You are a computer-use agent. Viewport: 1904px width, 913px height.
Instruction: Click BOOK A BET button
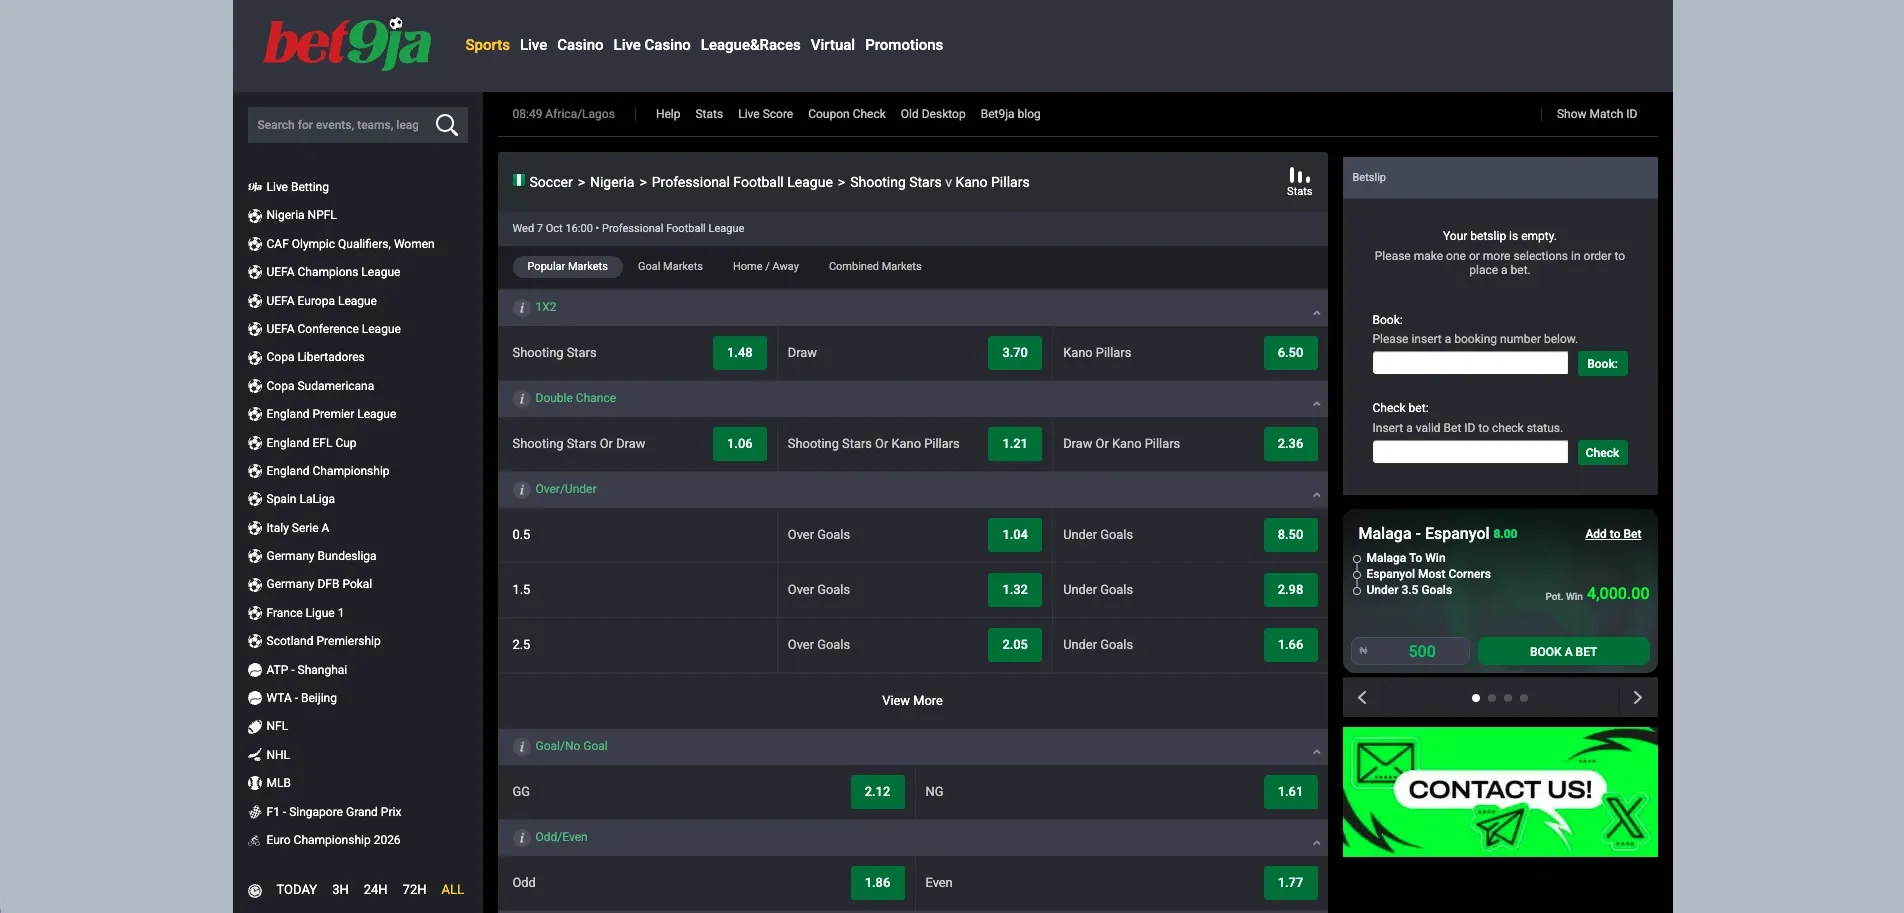coord(1563,652)
